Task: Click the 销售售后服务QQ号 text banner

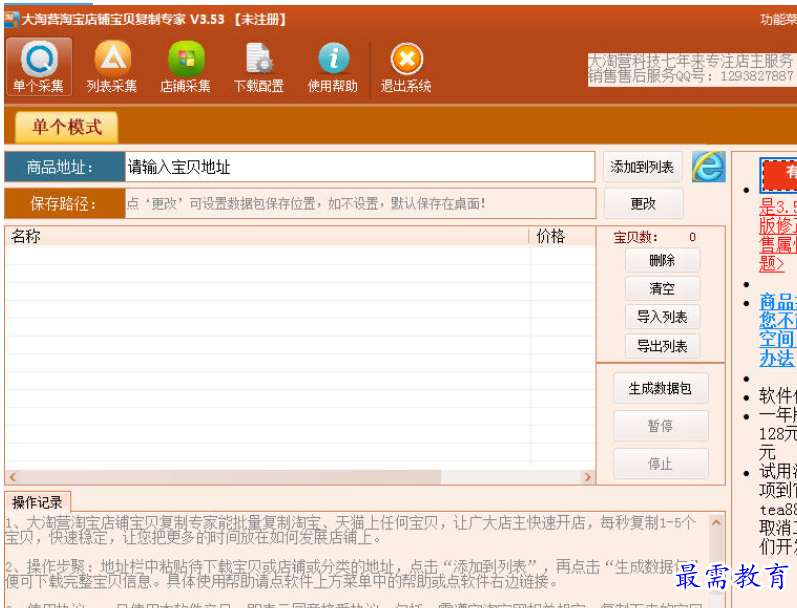Action: pyautogui.click(x=691, y=76)
